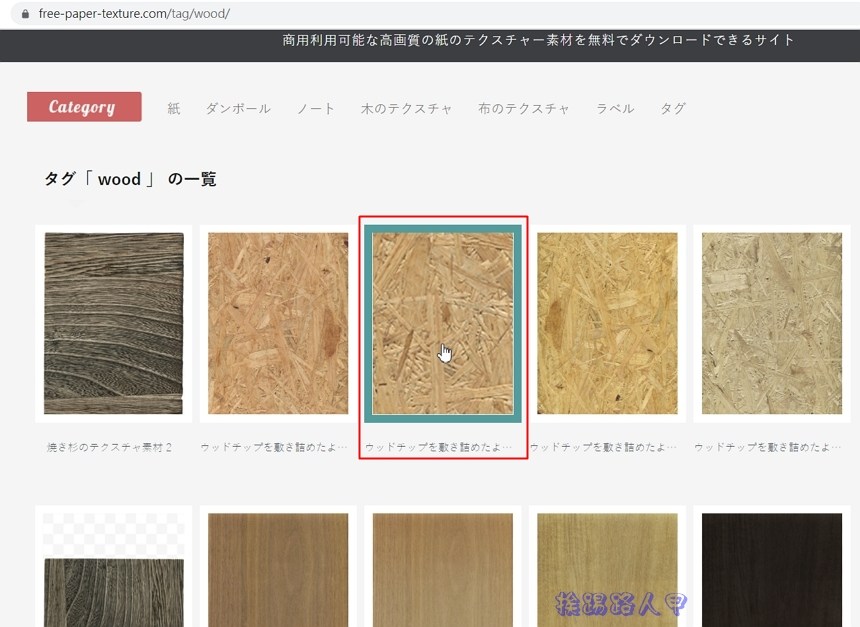The width and height of the screenshot is (860, 627).
Task: Click the 焼き杉のテクスチャ素材 2 caption link
Action: coord(110,447)
